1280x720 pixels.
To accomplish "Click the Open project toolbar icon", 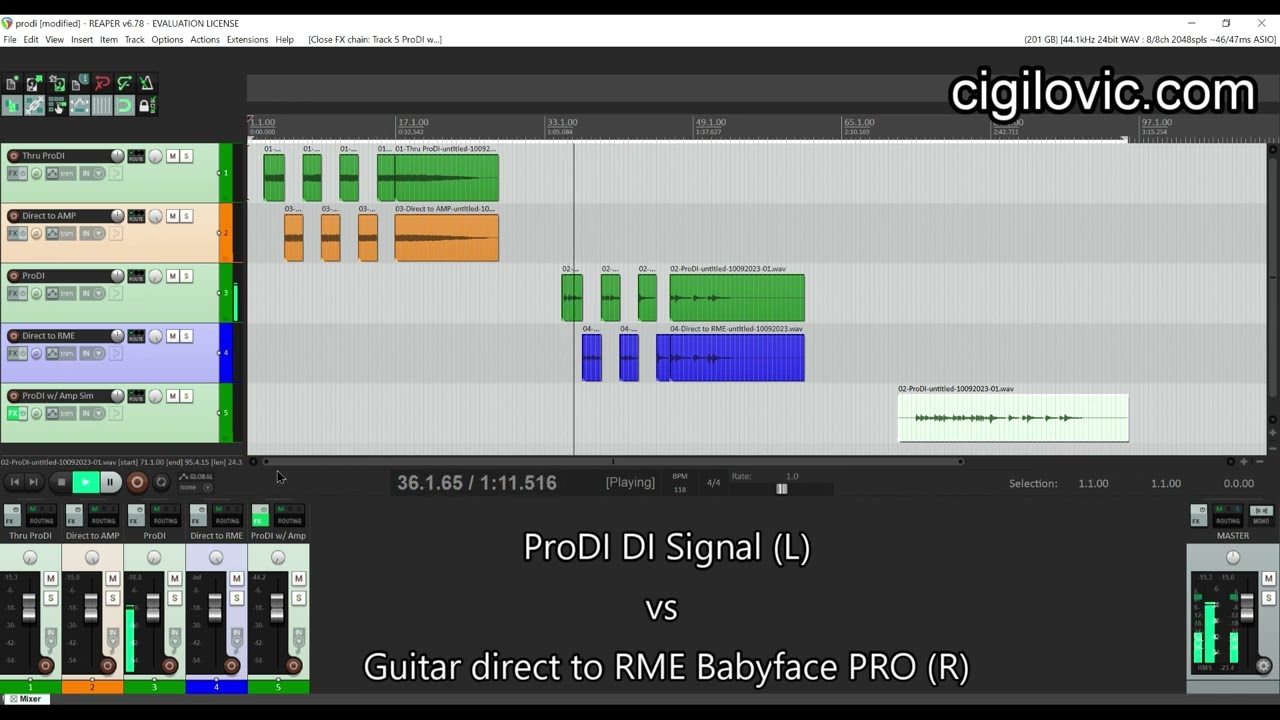I will pos(34,83).
